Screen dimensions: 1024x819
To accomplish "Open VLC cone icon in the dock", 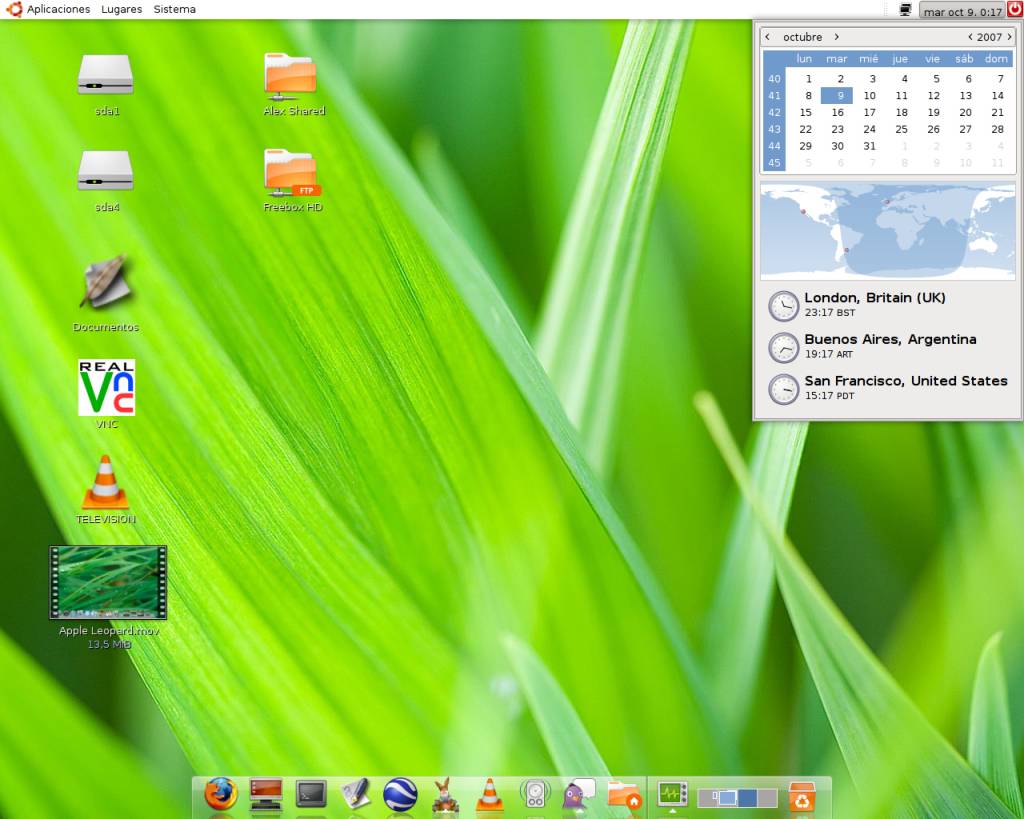I will 489,794.
